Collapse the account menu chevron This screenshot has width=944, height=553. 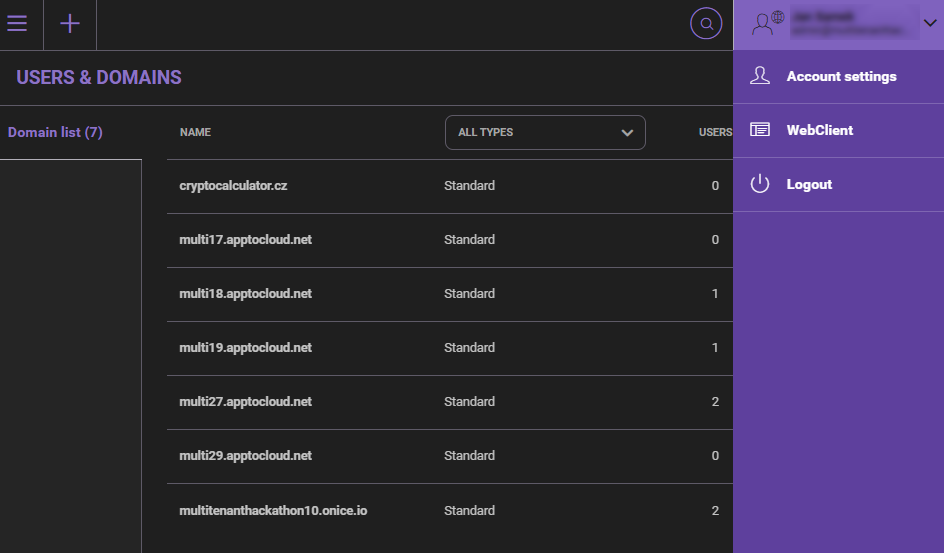coord(930,23)
